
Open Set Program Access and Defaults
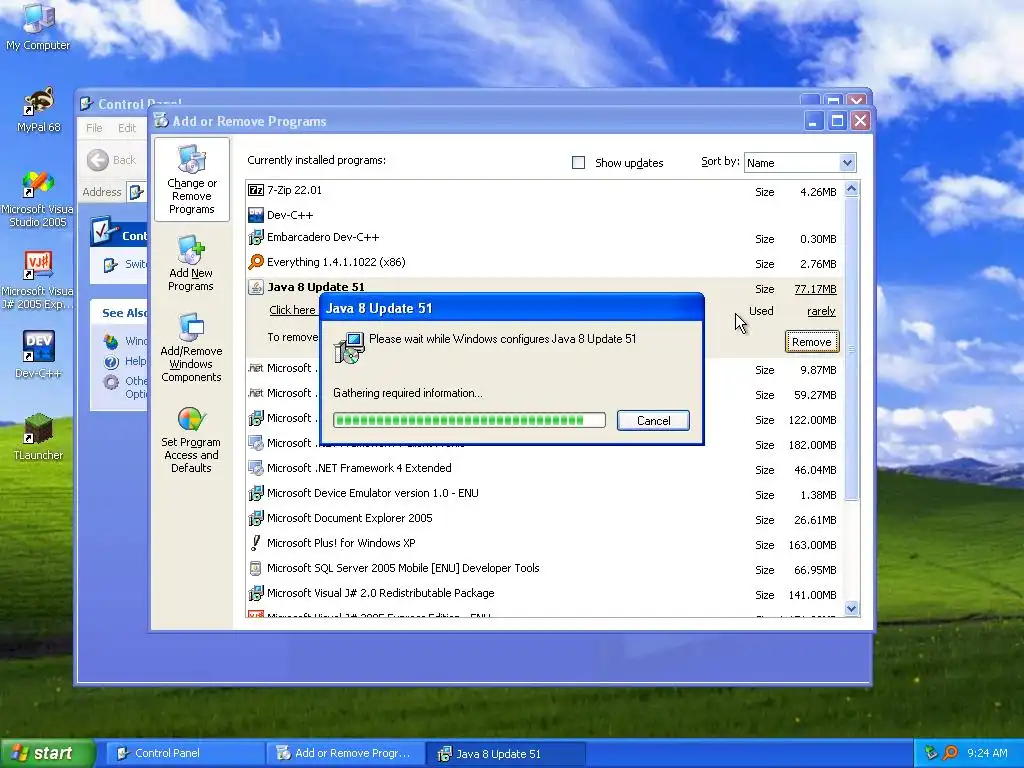coord(191,440)
